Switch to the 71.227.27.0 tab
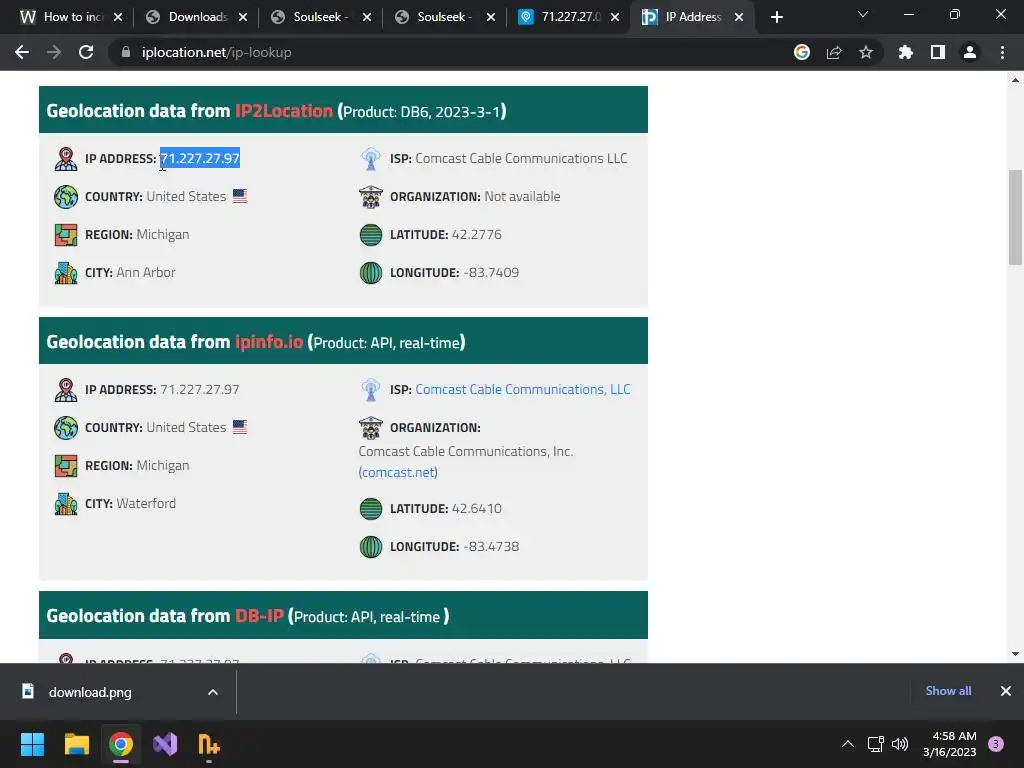The width and height of the screenshot is (1024, 768). point(568,17)
